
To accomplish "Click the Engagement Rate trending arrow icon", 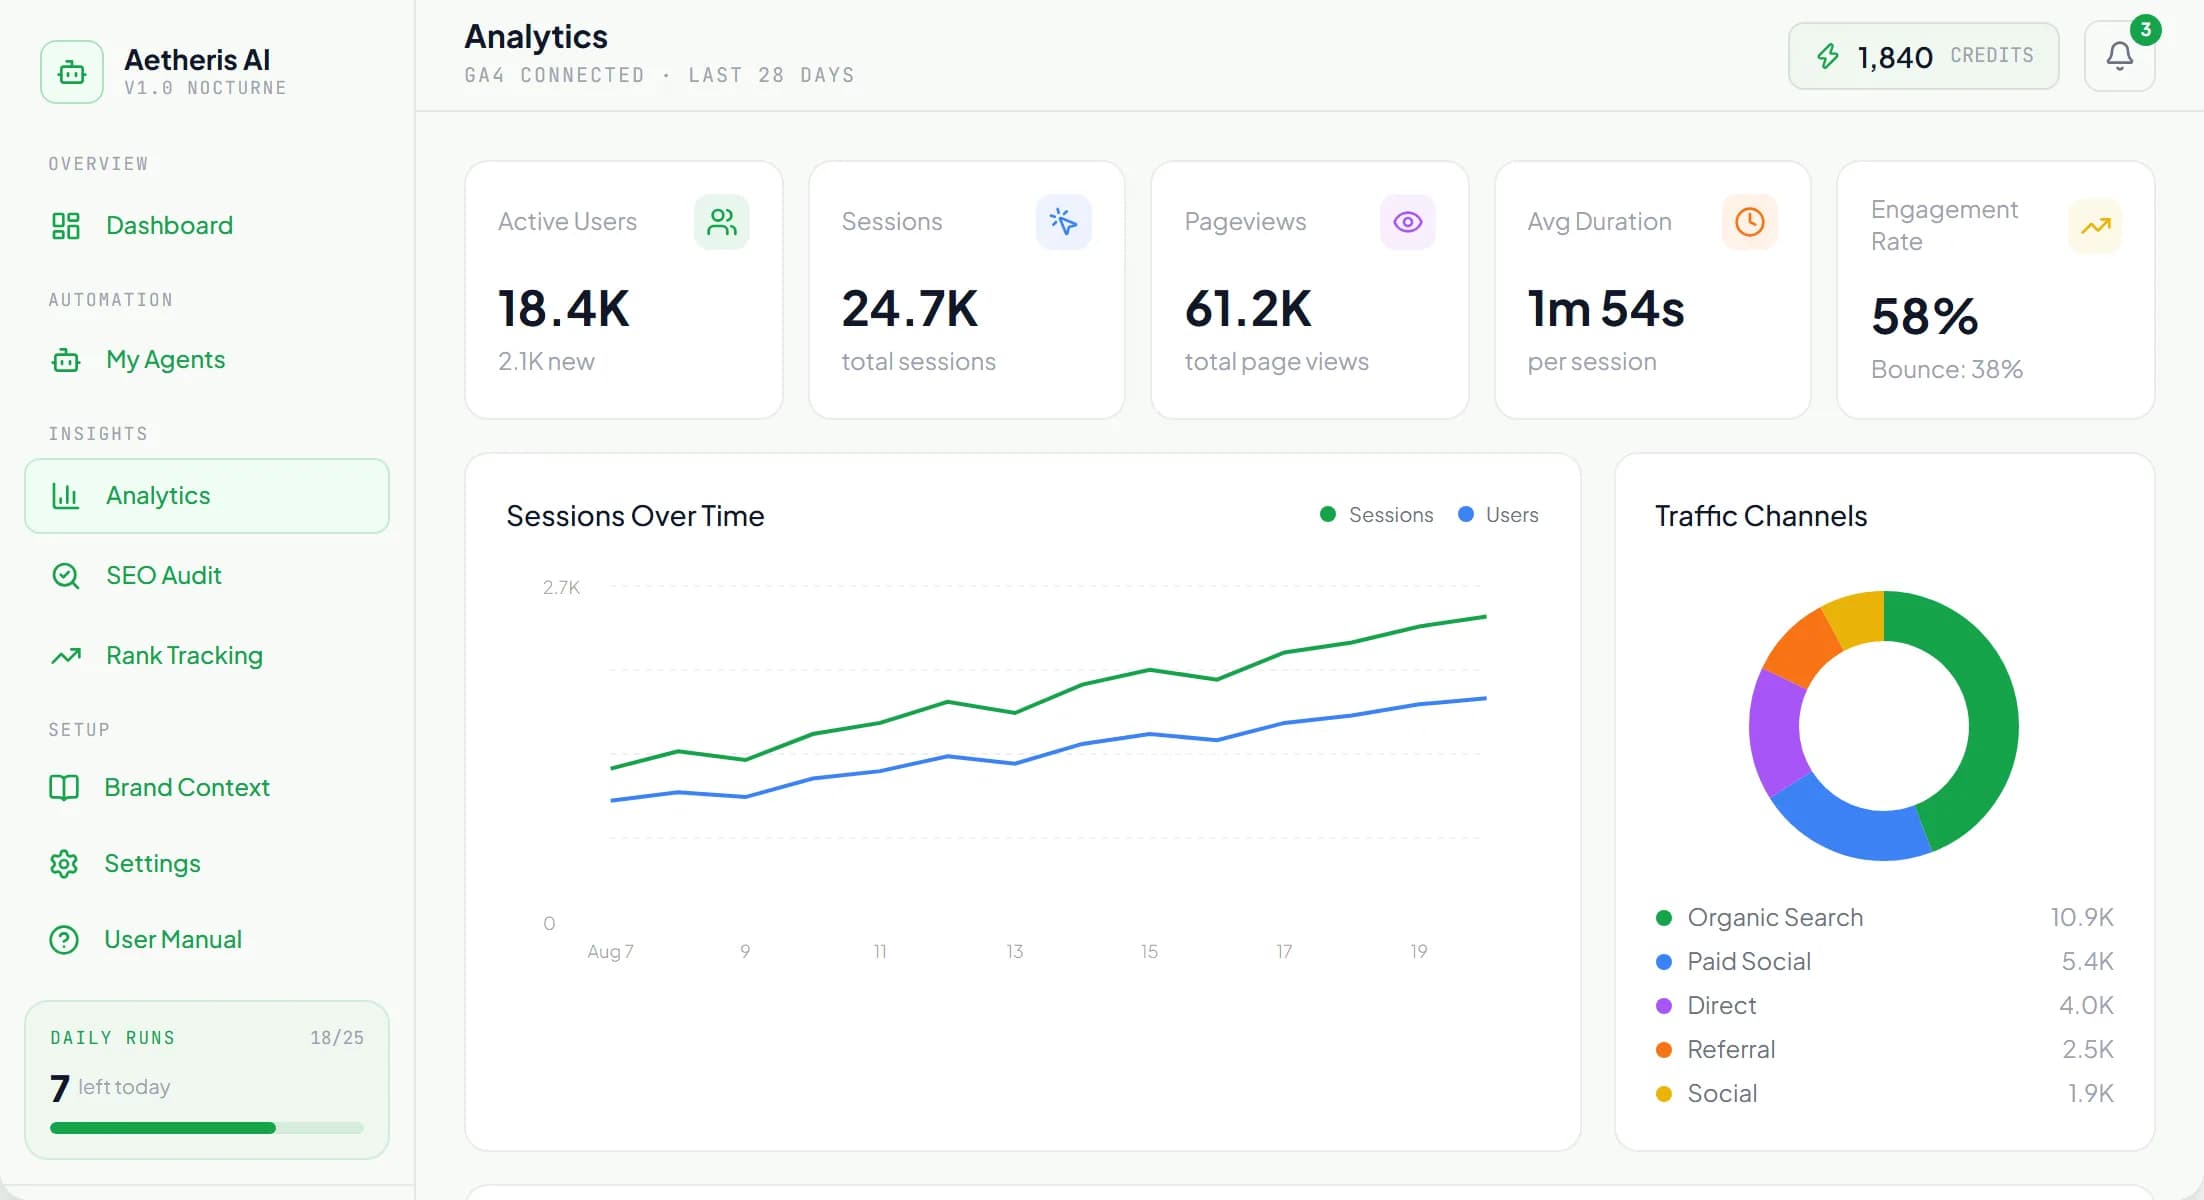I will coord(2095,226).
